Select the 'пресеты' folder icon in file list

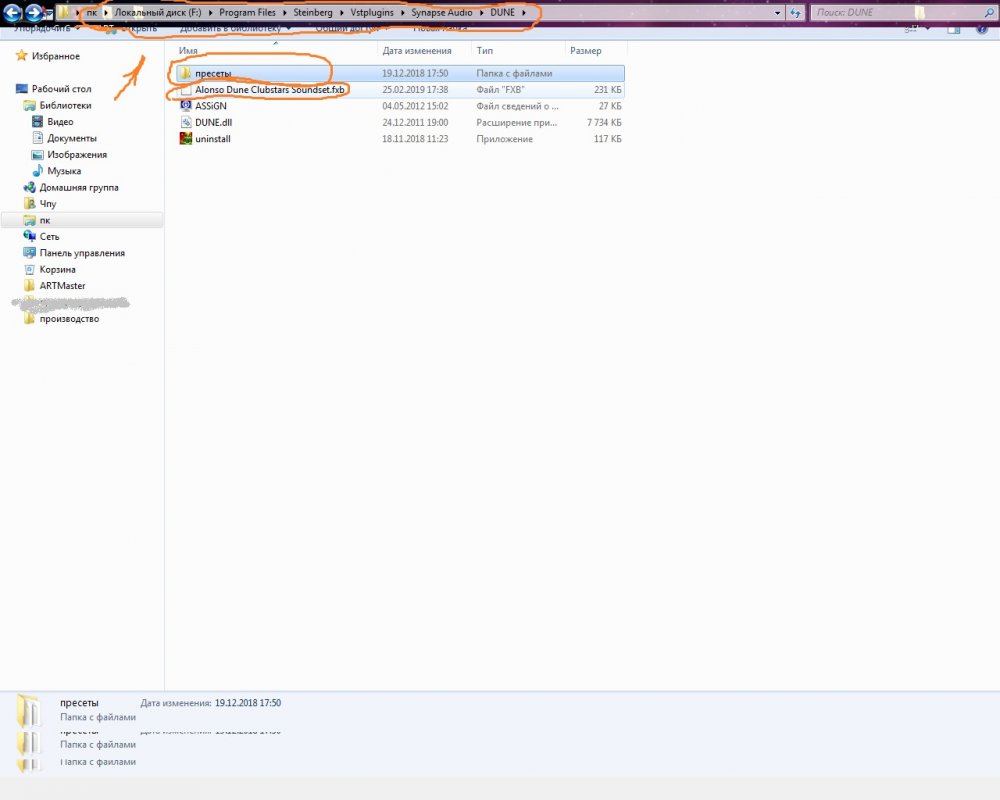[x=186, y=73]
